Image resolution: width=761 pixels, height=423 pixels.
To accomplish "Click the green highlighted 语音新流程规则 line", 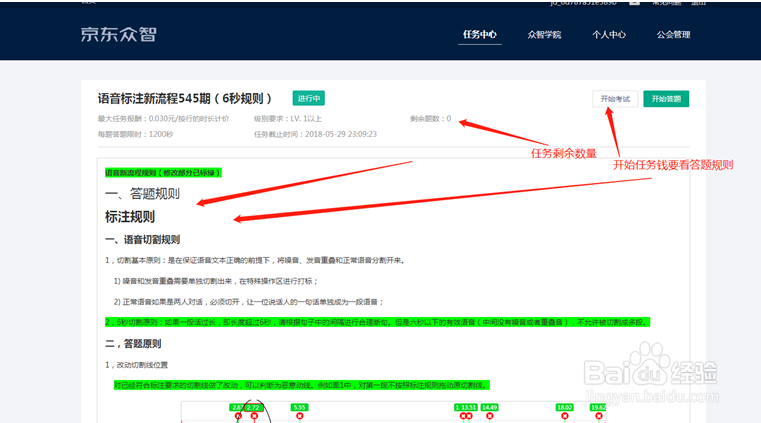I will coord(164,173).
